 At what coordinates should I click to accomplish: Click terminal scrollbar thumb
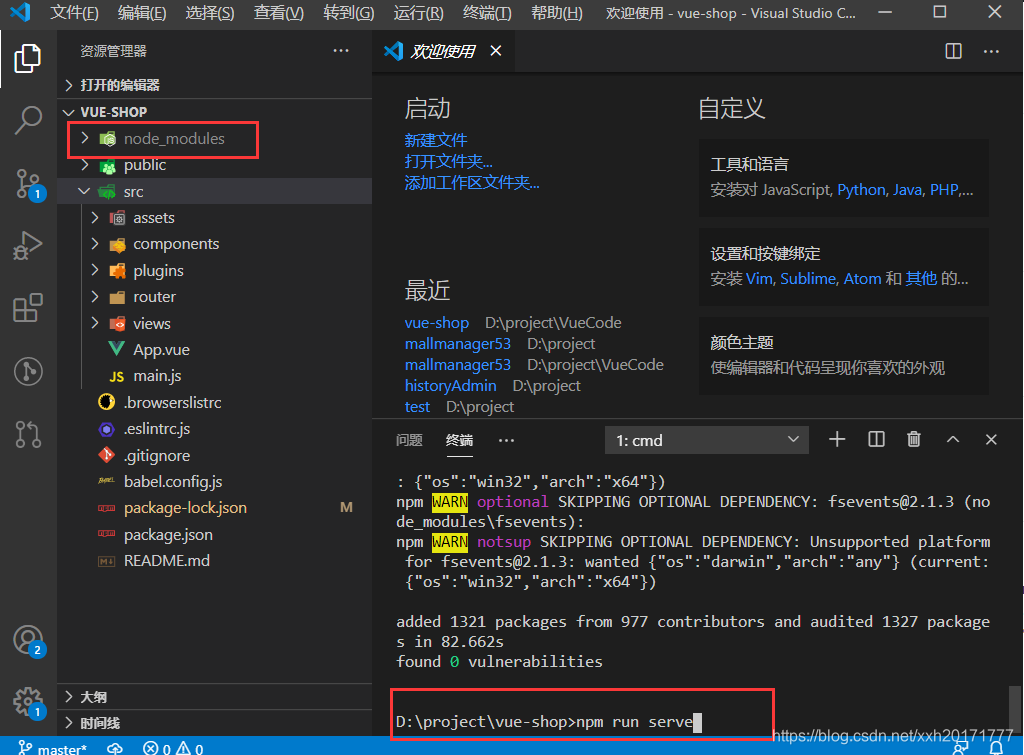[1015, 709]
